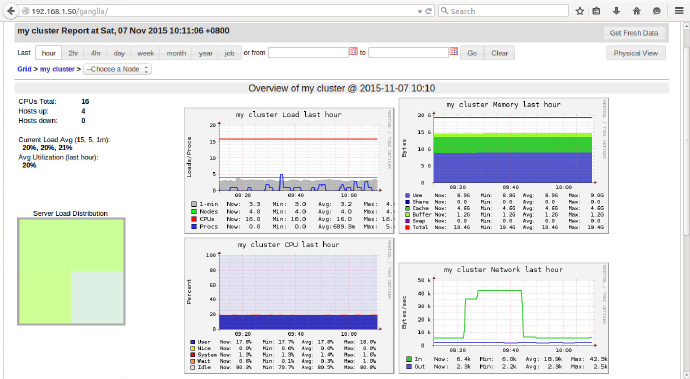This screenshot has height=379, width=690.
Task: Click the 'Hosts up:' label
Action: click(33, 111)
